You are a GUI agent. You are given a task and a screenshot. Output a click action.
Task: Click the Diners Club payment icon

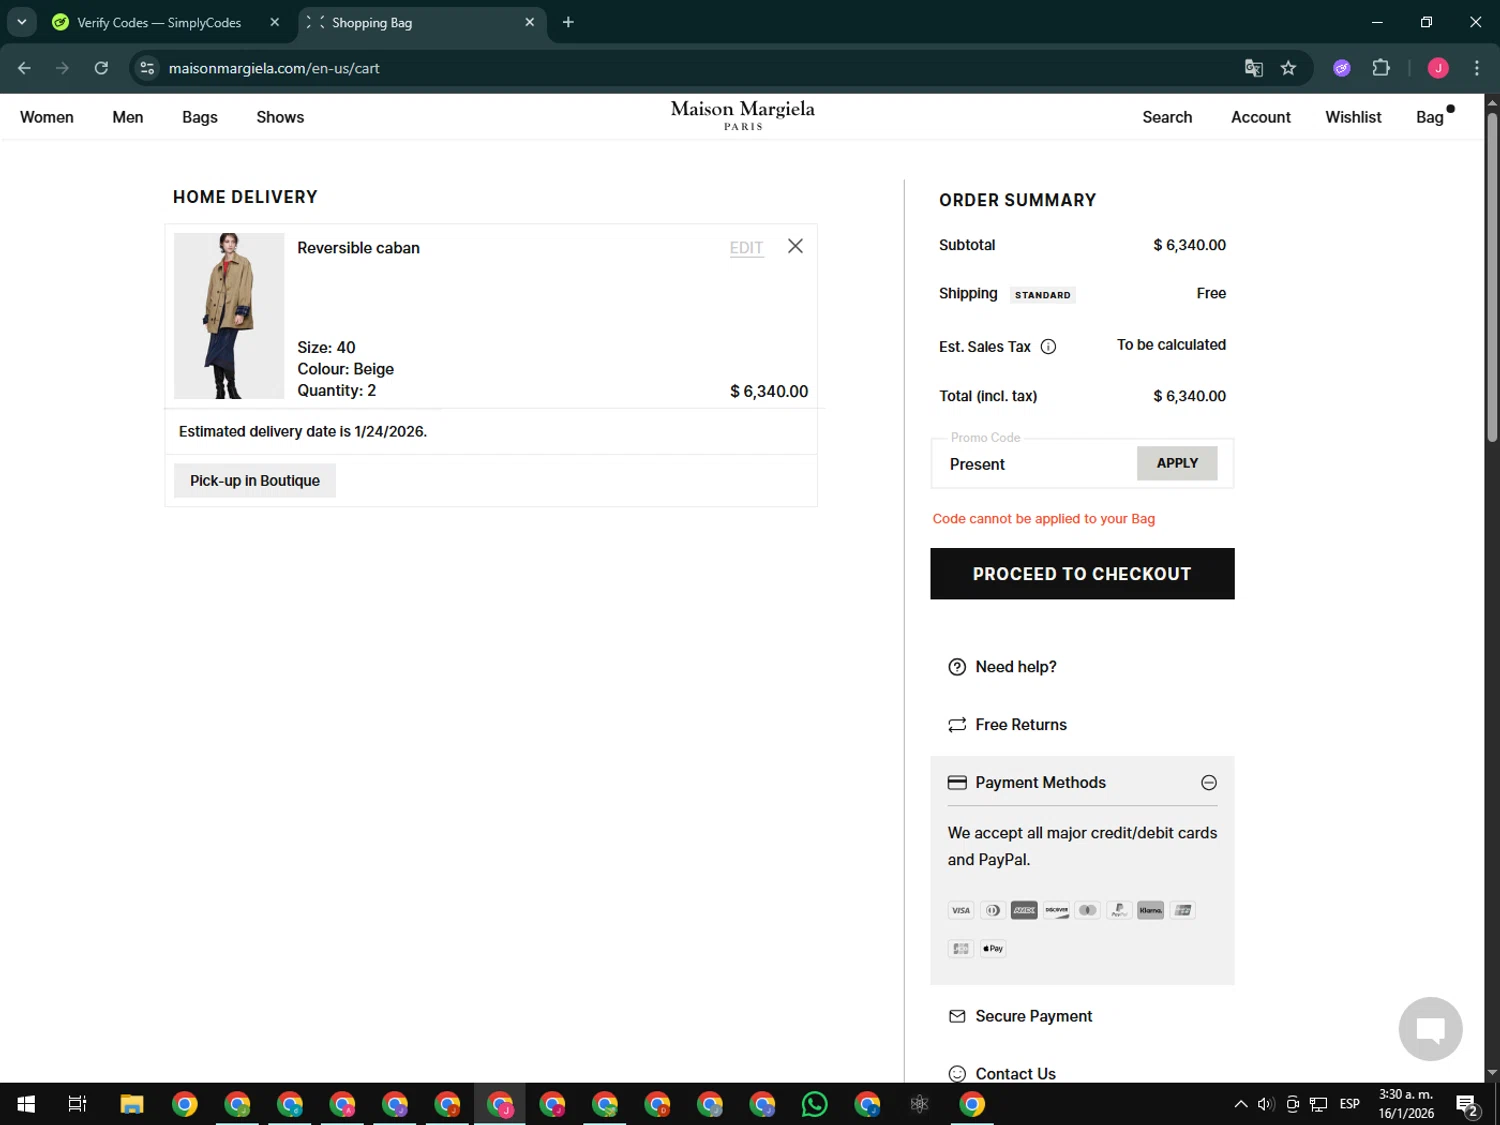(x=992, y=910)
